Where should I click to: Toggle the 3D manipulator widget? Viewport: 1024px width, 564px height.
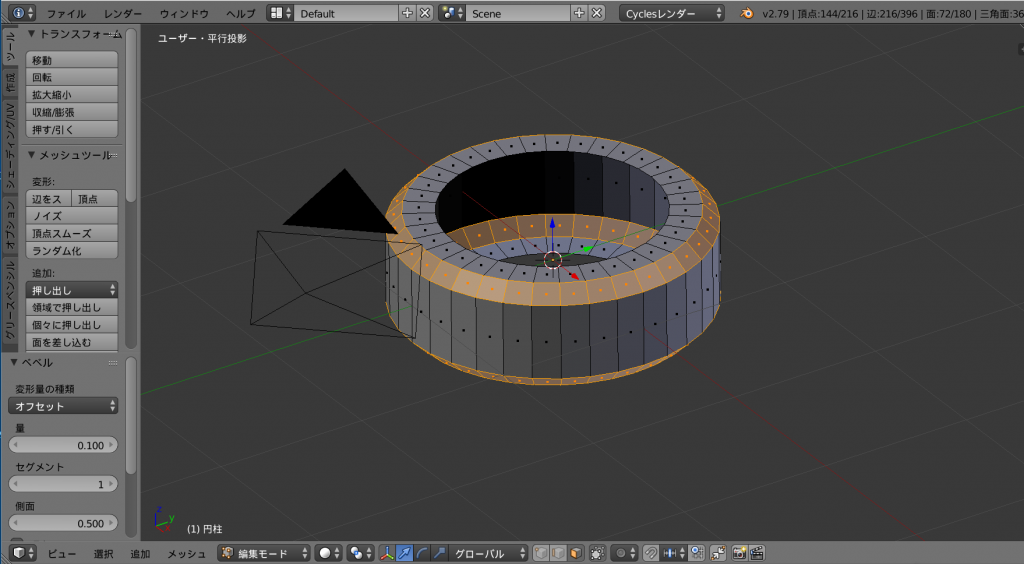coord(387,553)
